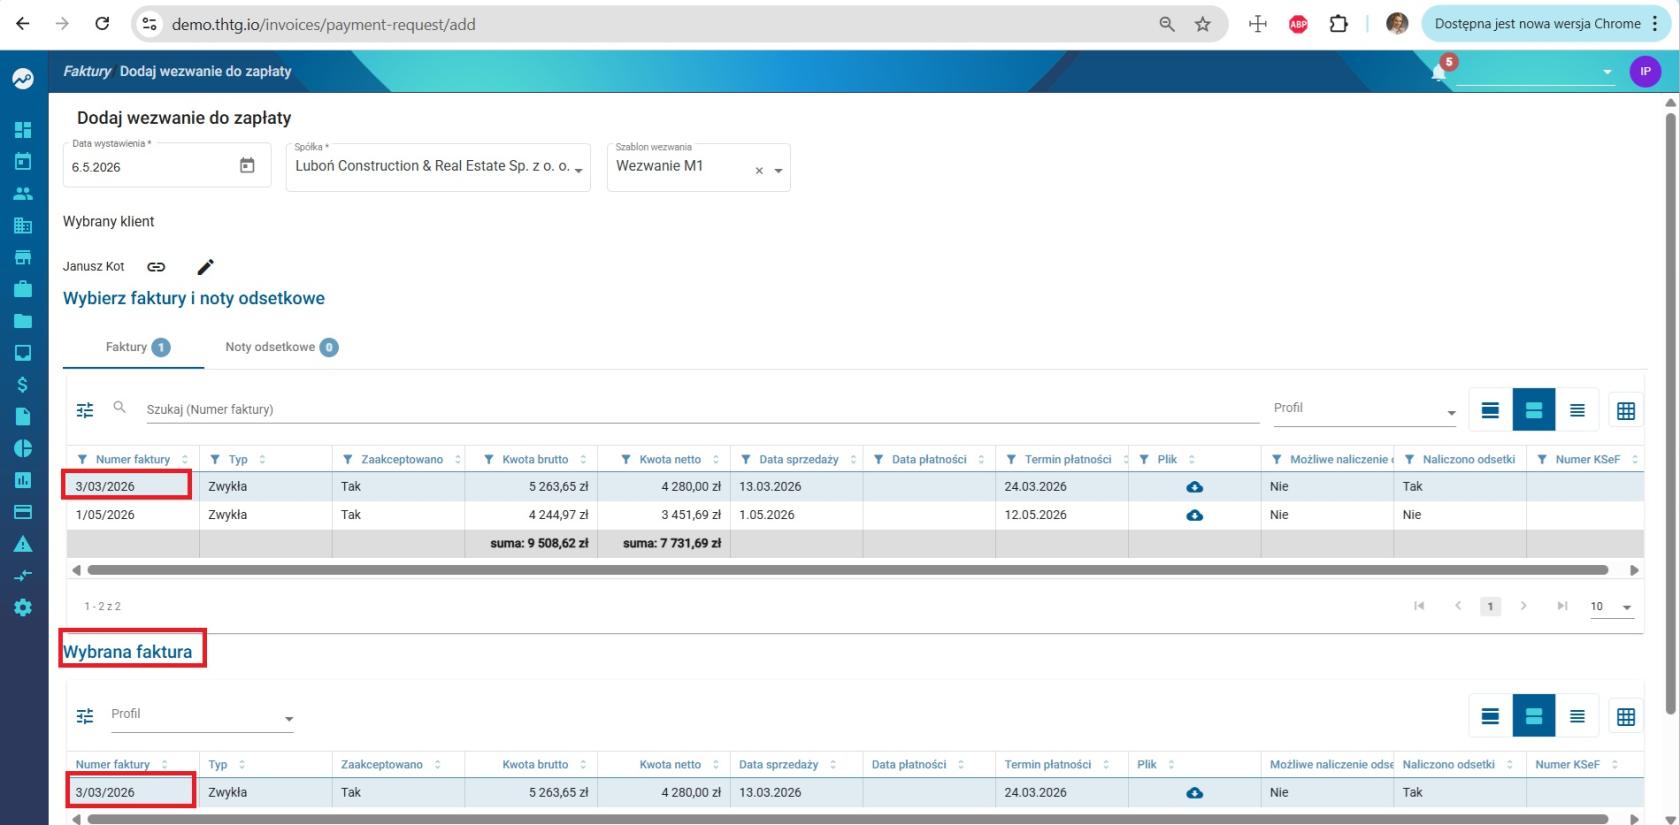Open column grid settings in Faktury table
The image size is (1680, 825).
point(1626,410)
